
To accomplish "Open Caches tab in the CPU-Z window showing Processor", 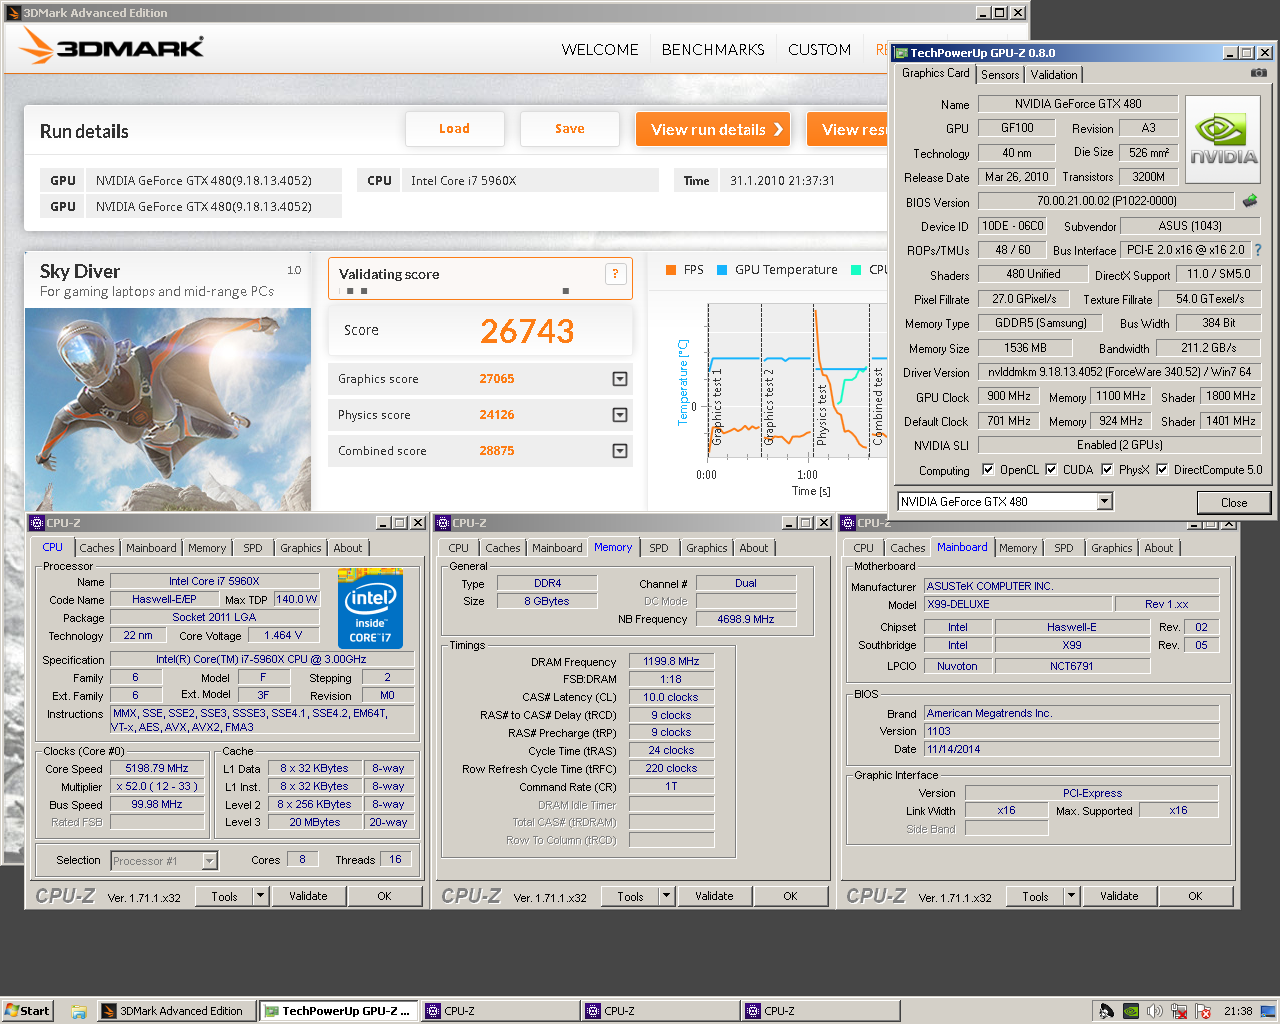I will pyautogui.click(x=97, y=548).
